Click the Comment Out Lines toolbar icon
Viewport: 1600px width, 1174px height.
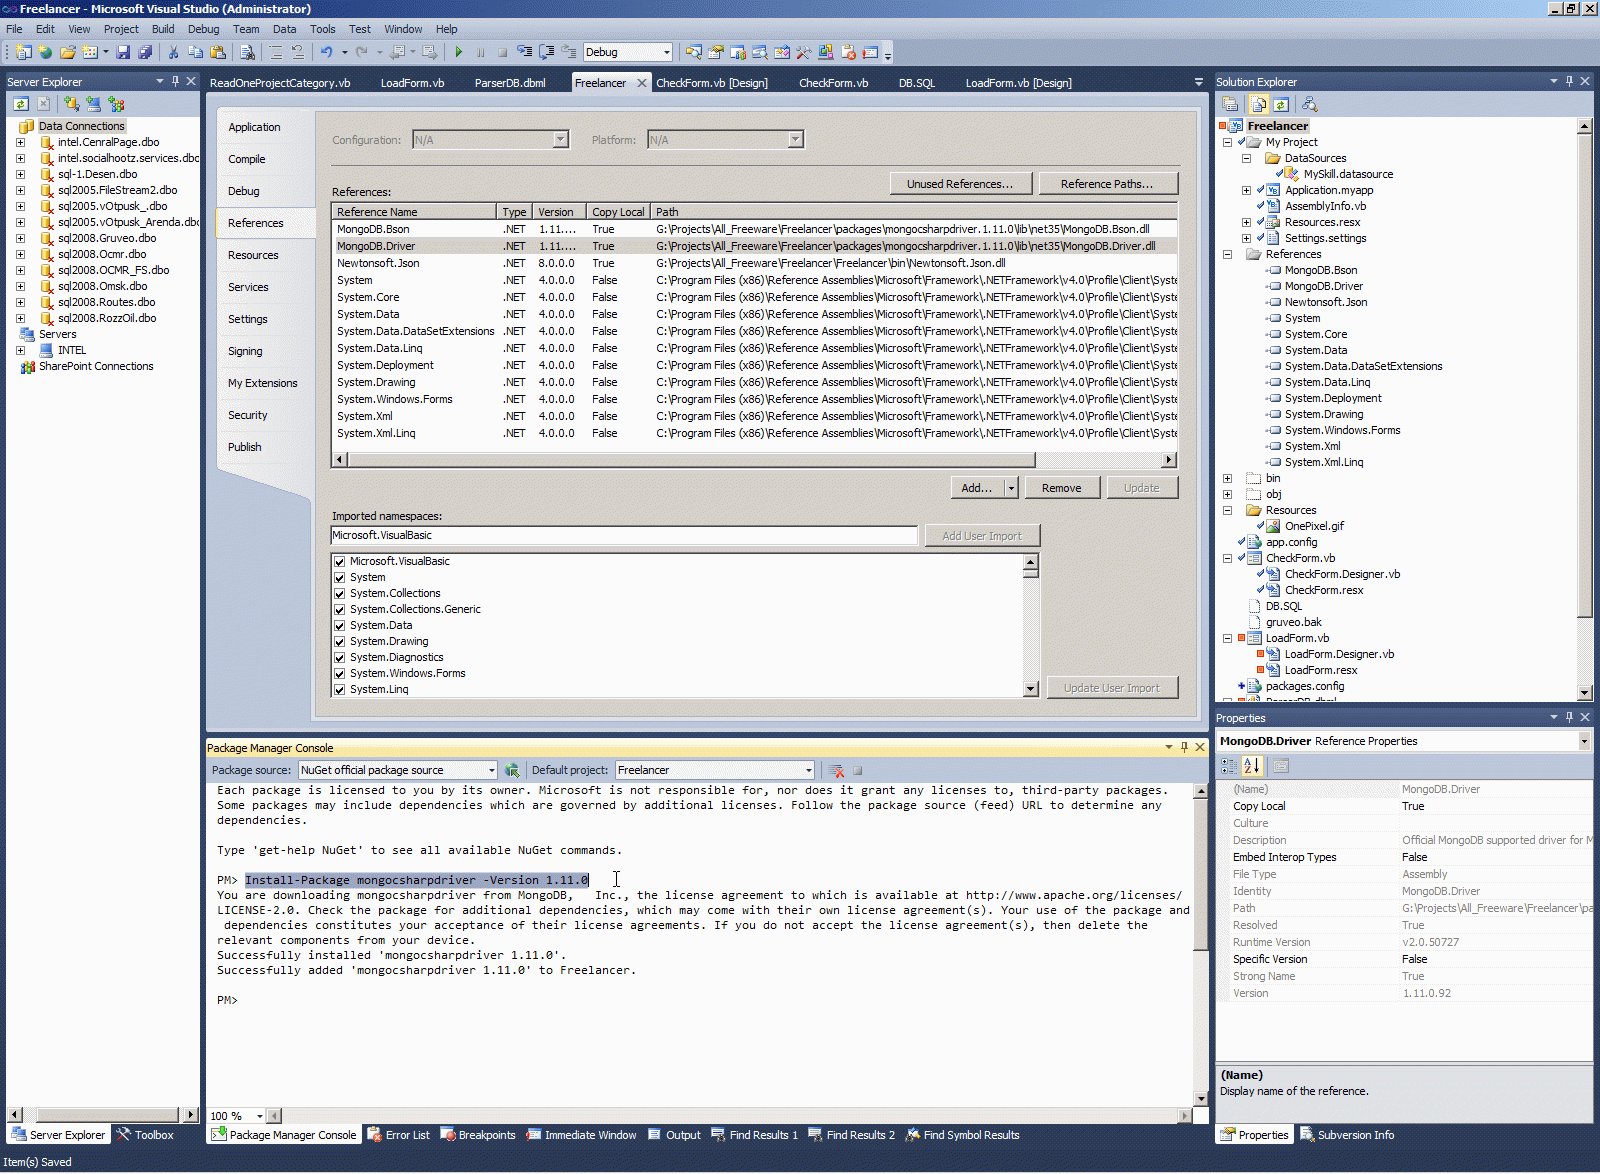coord(275,52)
